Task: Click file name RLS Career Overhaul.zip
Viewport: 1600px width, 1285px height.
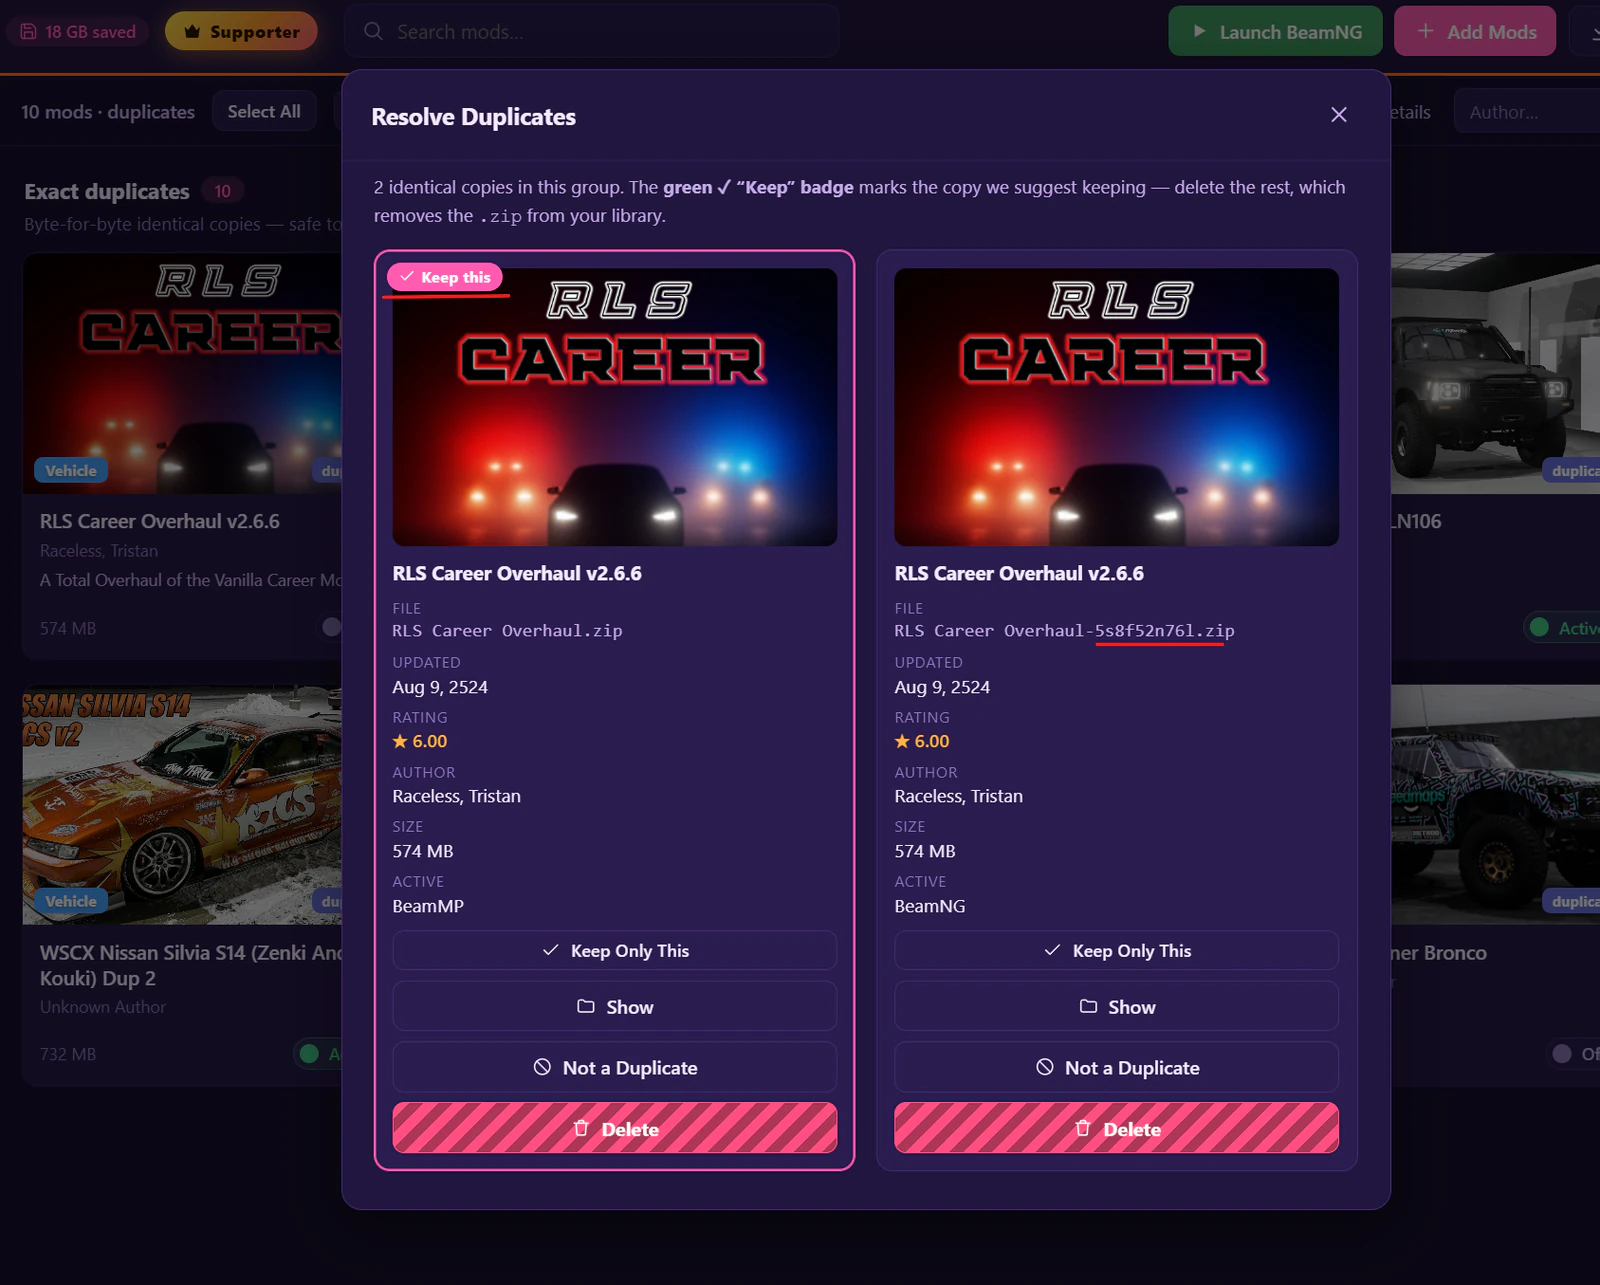Action: click(507, 631)
